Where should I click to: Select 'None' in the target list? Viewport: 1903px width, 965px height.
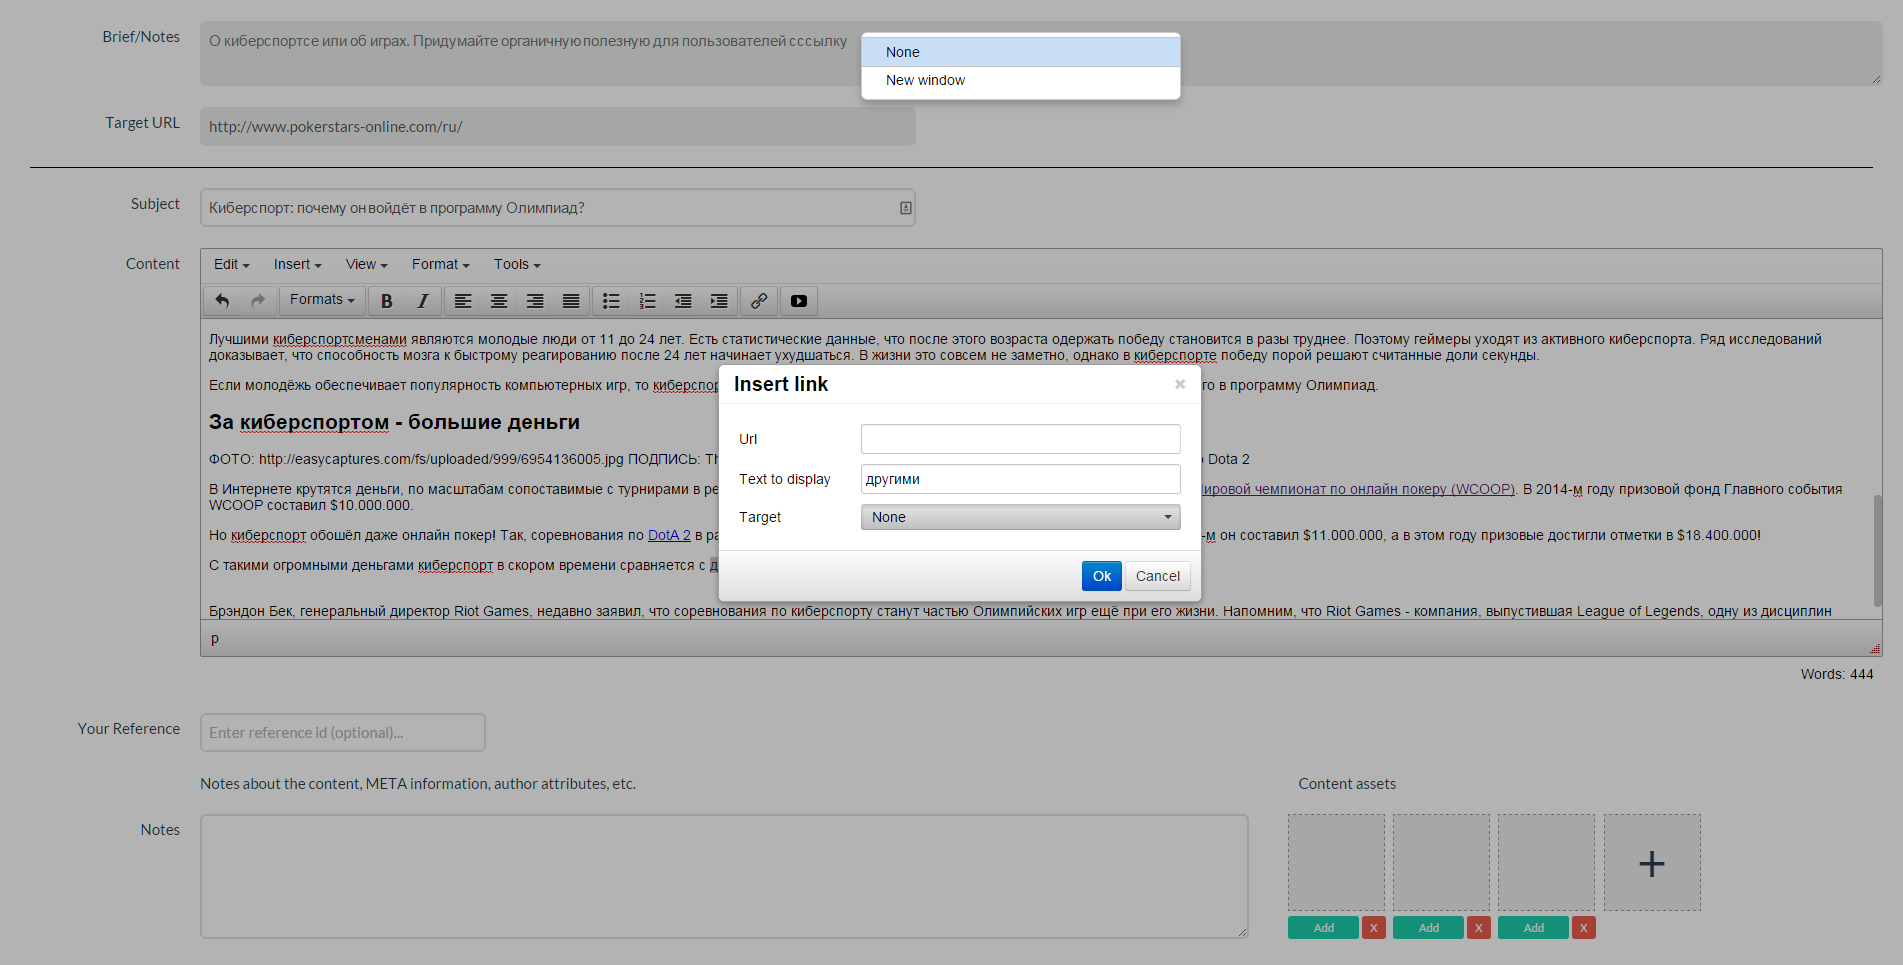[x=902, y=52]
